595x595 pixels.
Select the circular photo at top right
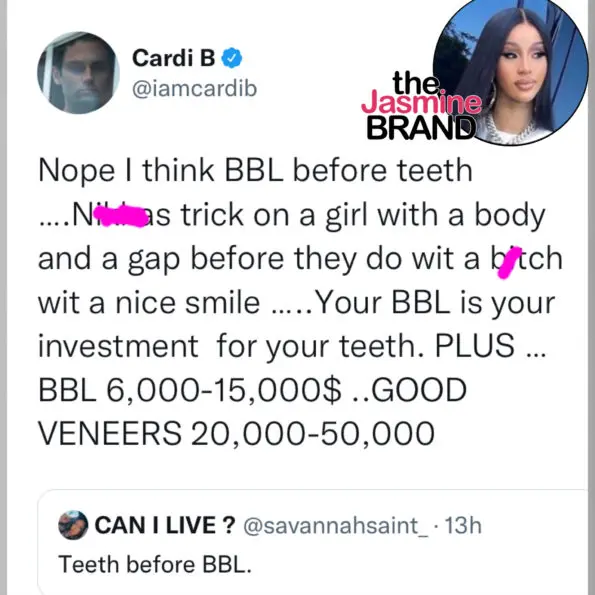511,69
